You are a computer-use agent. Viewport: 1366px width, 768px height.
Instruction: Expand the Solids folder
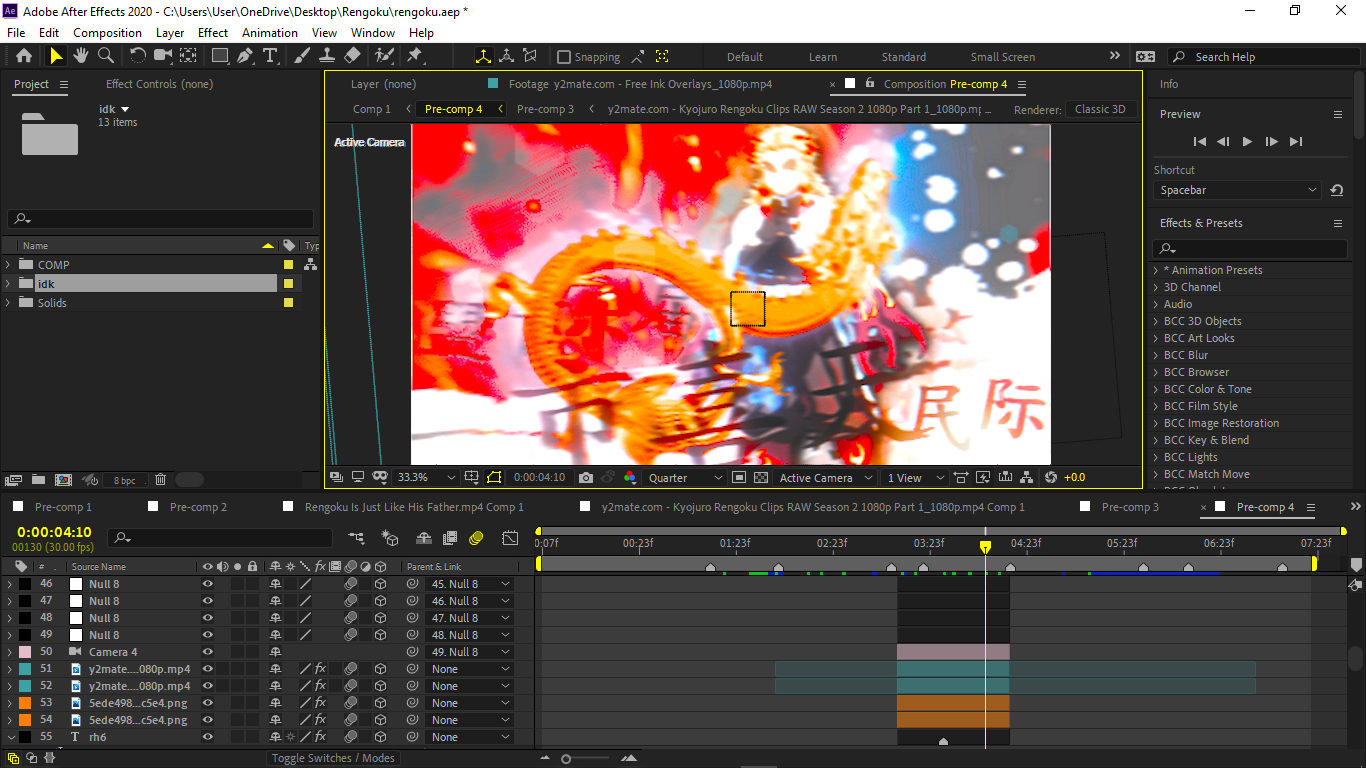[x=8, y=303]
